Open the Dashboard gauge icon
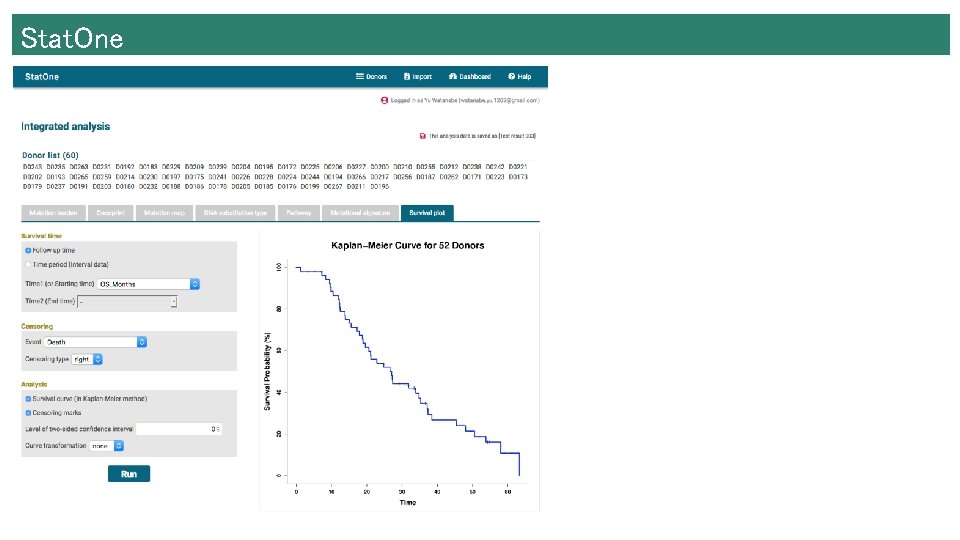The height and width of the screenshot is (540, 960). [x=453, y=77]
